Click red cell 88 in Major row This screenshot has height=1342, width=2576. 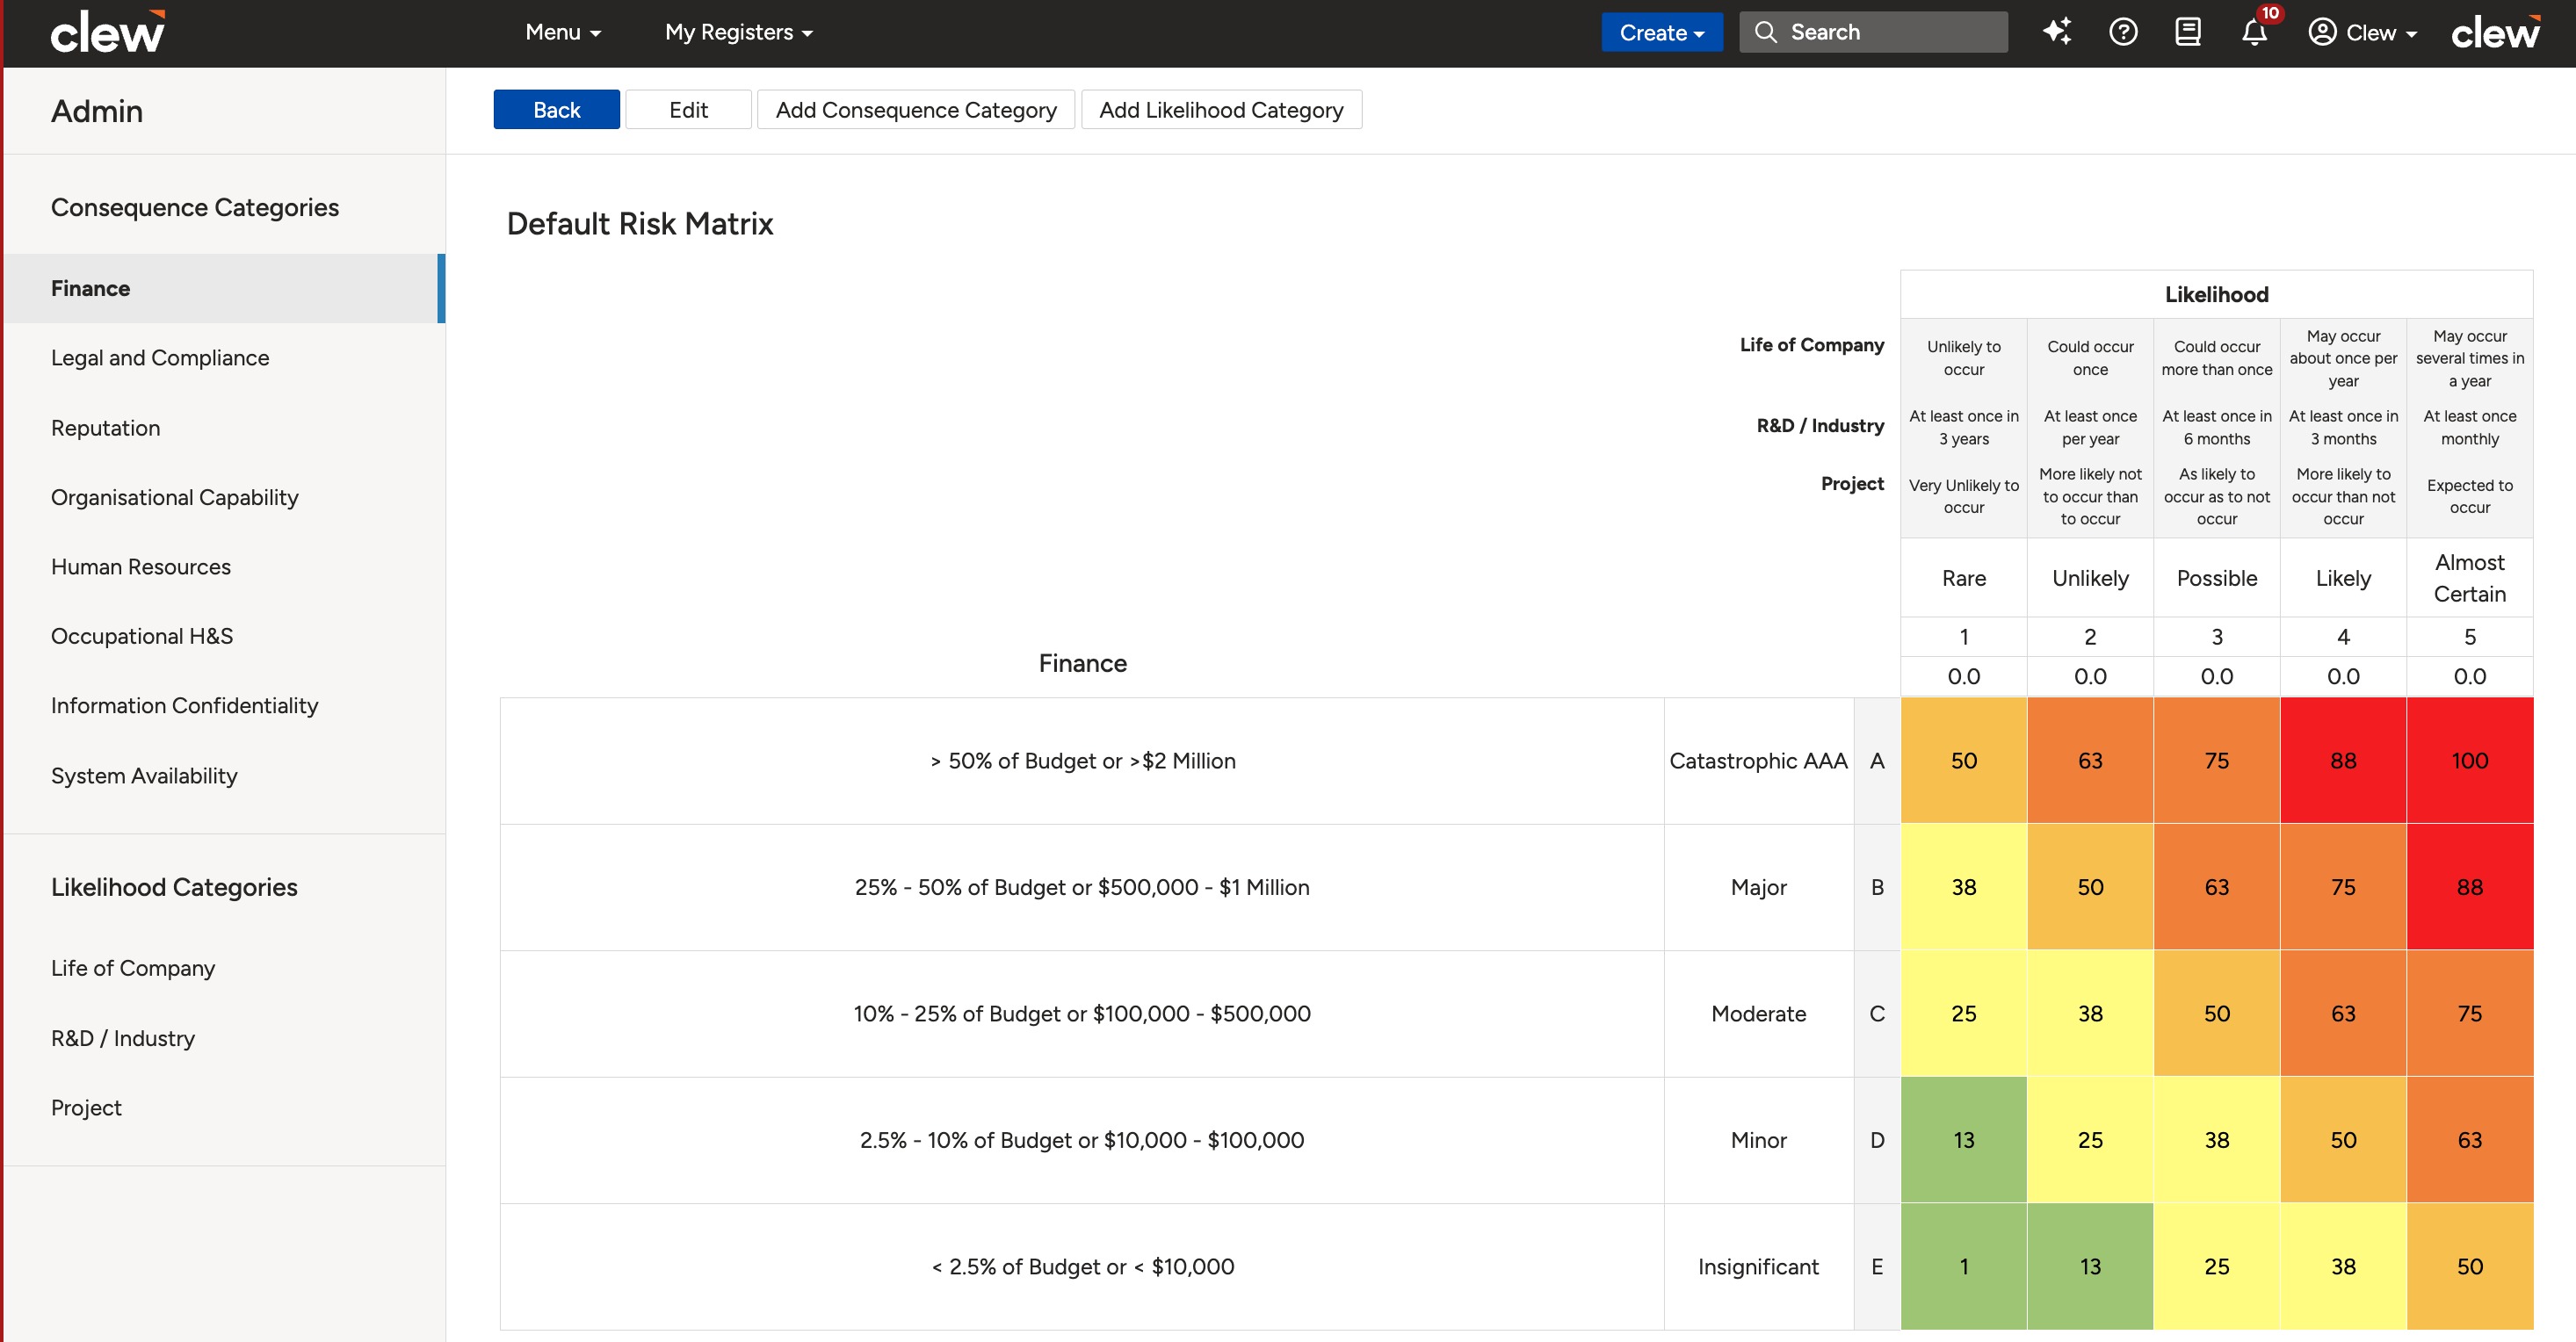click(x=2469, y=887)
